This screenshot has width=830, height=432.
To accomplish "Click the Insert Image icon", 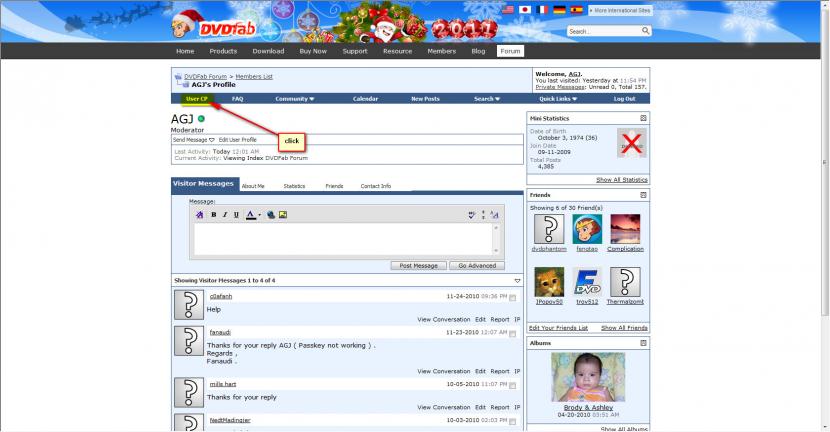I will (x=283, y=215).
